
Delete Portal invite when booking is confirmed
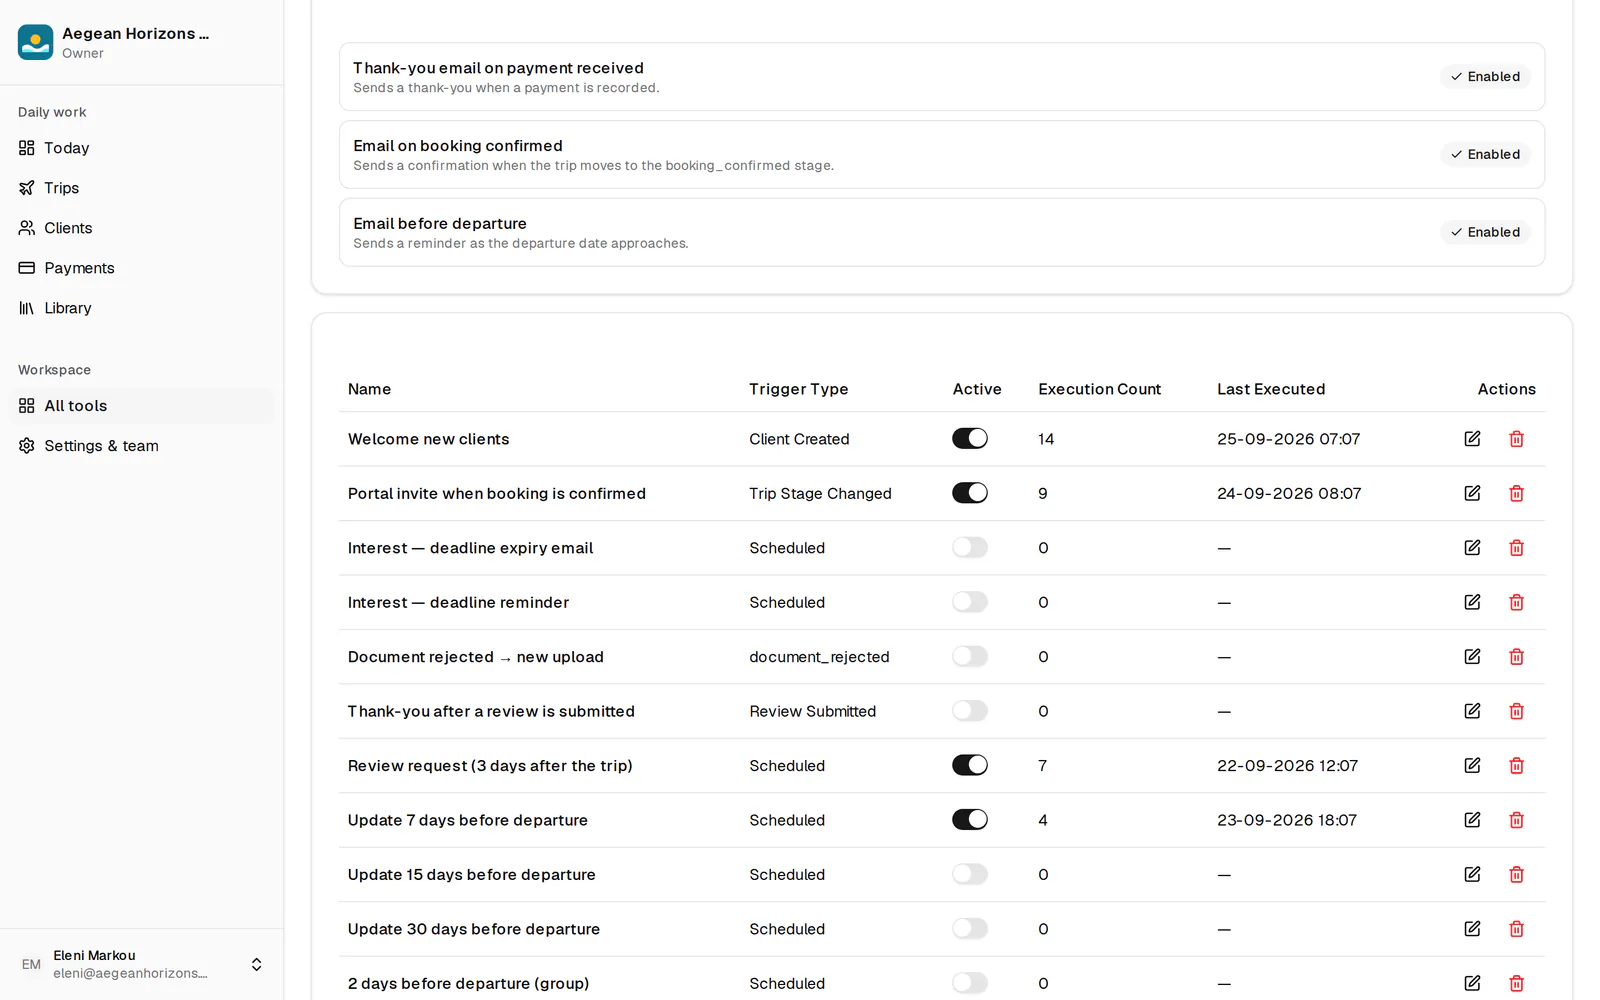(1516, 493)
